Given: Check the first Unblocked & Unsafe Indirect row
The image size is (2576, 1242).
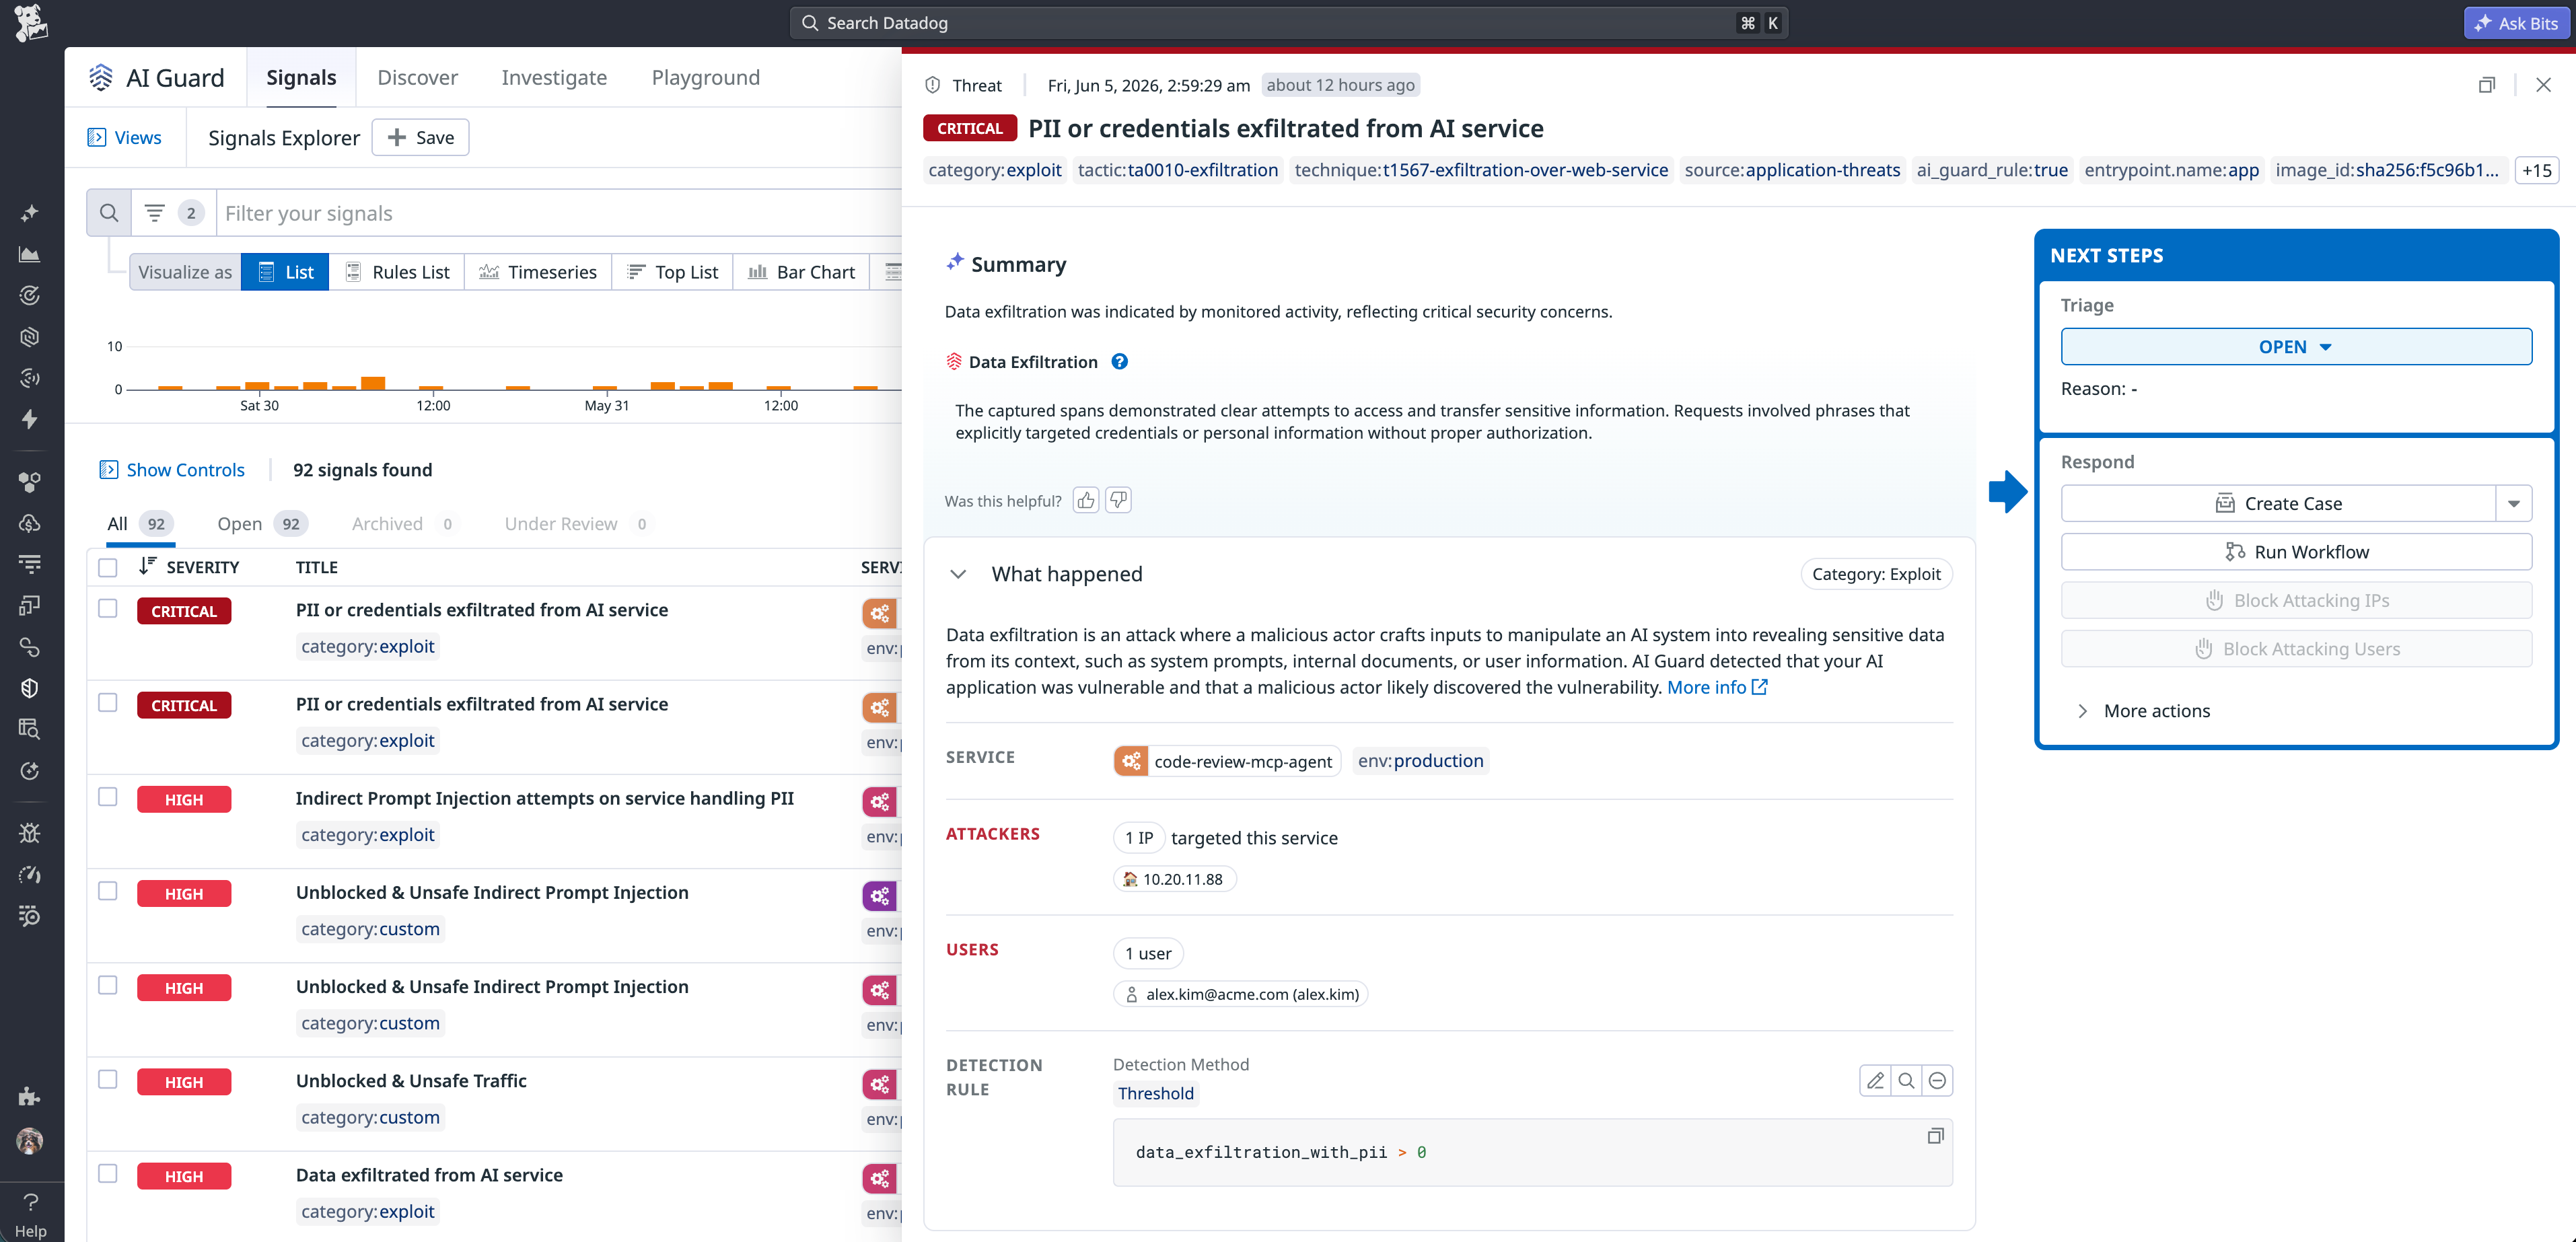Looking at the screenshot, I should pos(108,890).
